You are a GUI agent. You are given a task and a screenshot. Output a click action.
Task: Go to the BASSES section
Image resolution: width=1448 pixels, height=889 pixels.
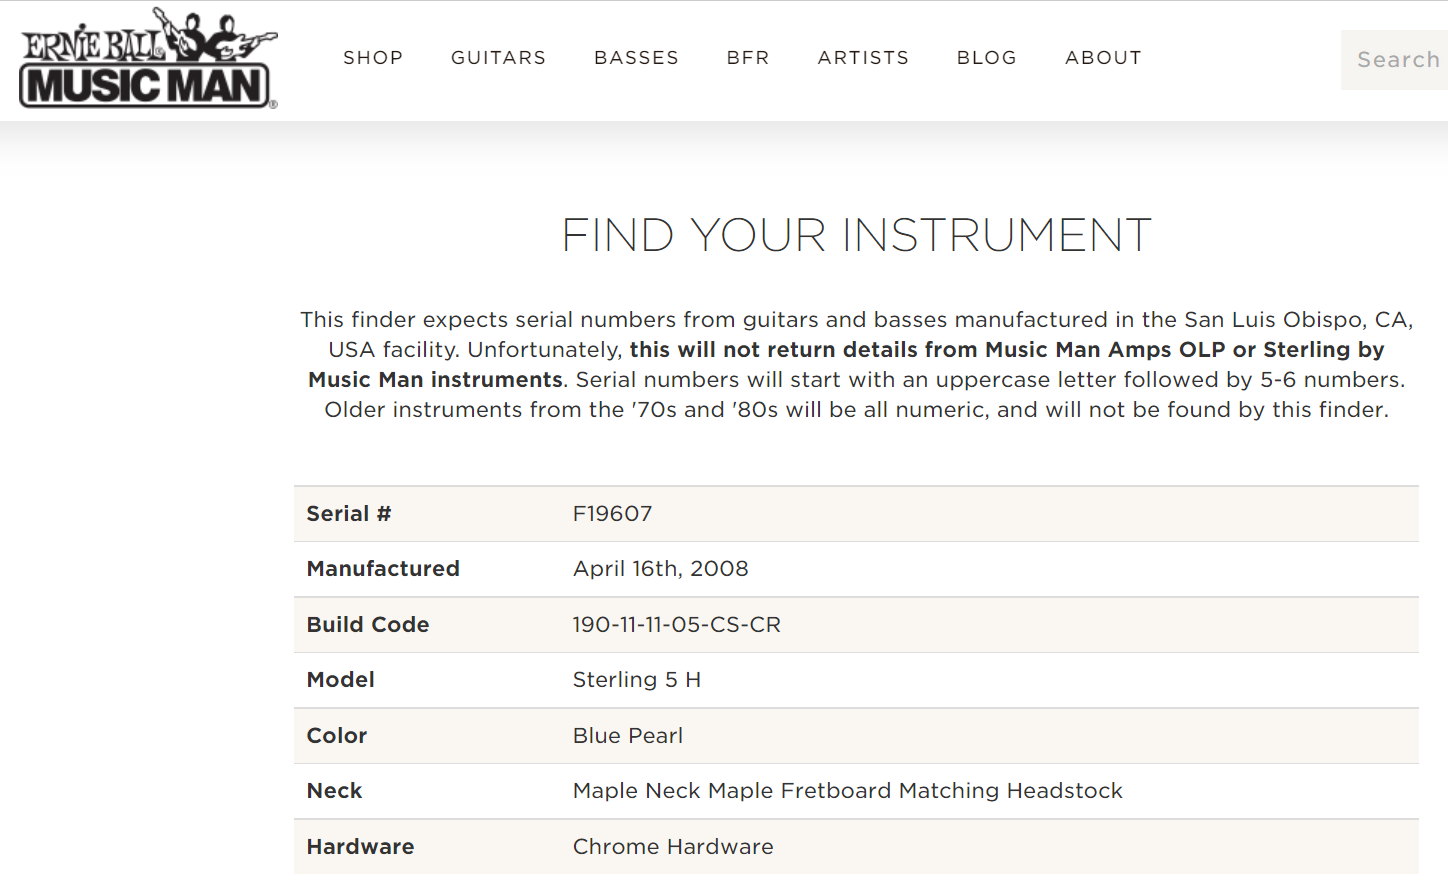pos(636,58)
